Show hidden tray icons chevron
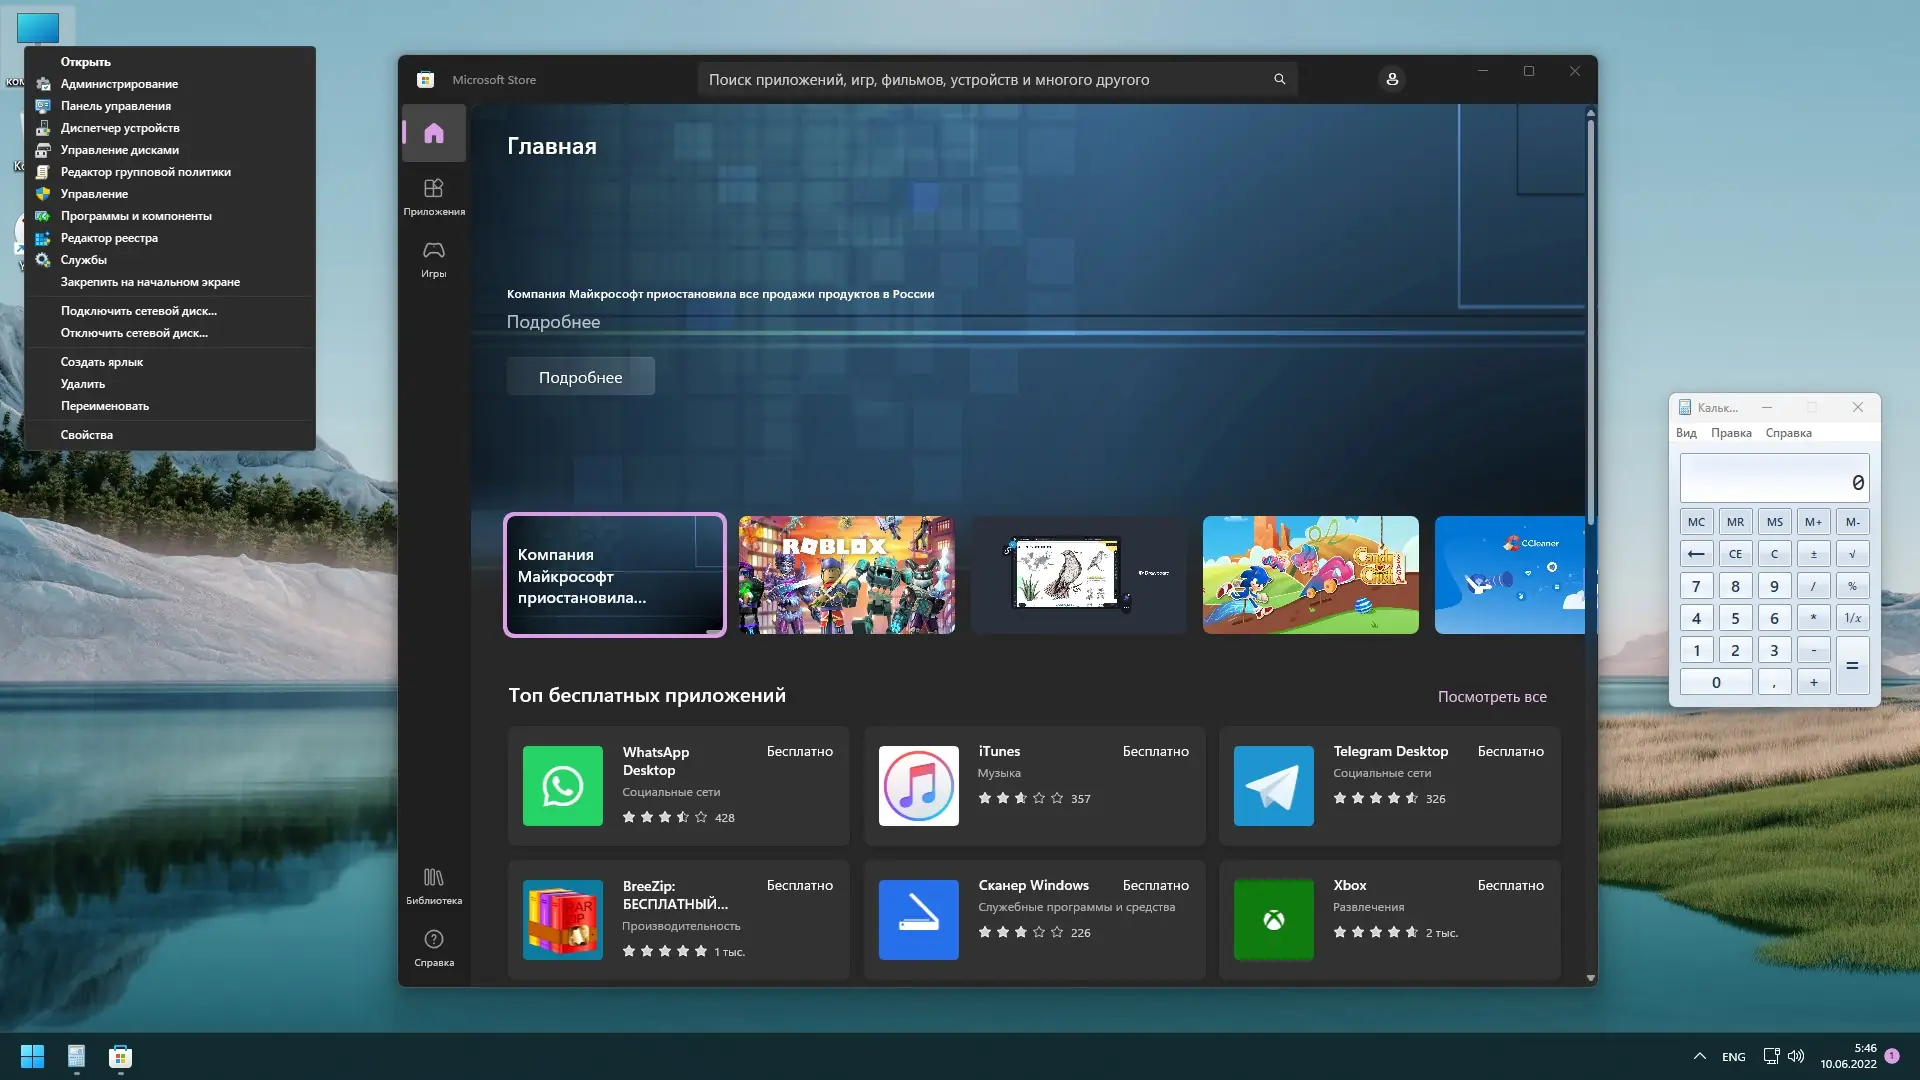The width and height of the screenshot is (1920, 1080). click(x=1699, y=1056)
